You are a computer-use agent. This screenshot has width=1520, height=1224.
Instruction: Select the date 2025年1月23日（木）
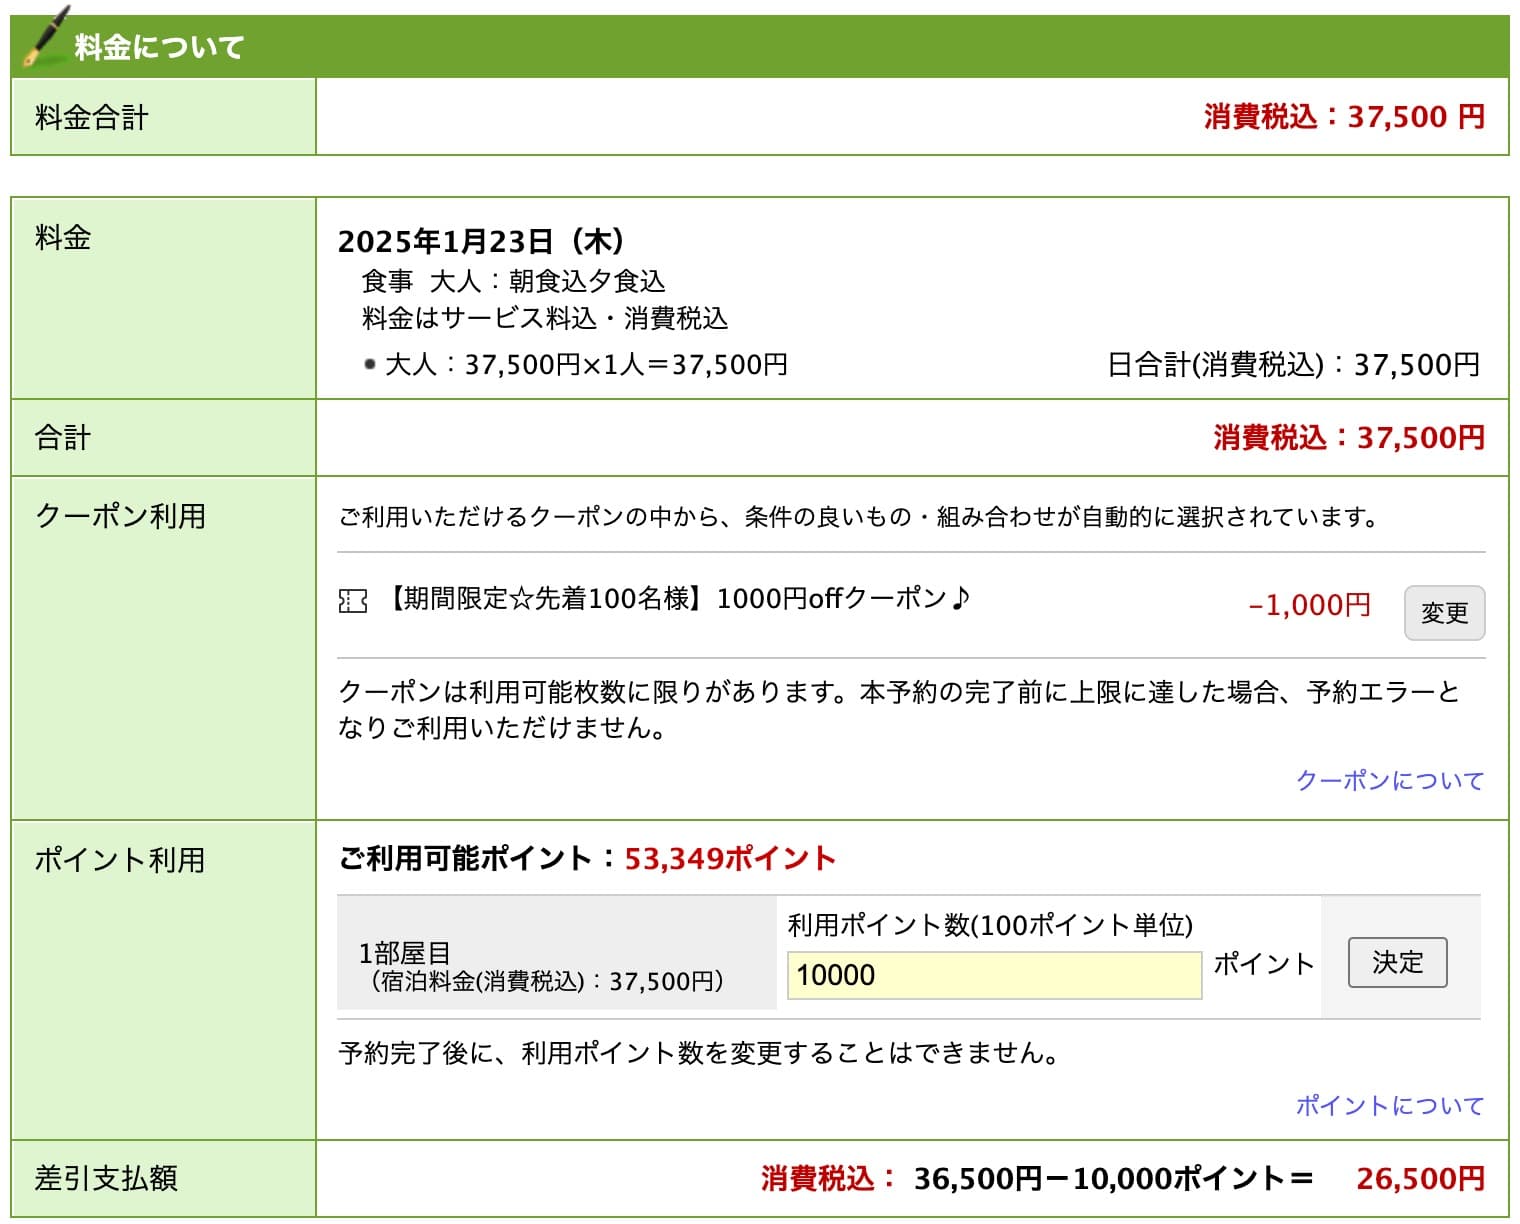[x=481, y=241]
